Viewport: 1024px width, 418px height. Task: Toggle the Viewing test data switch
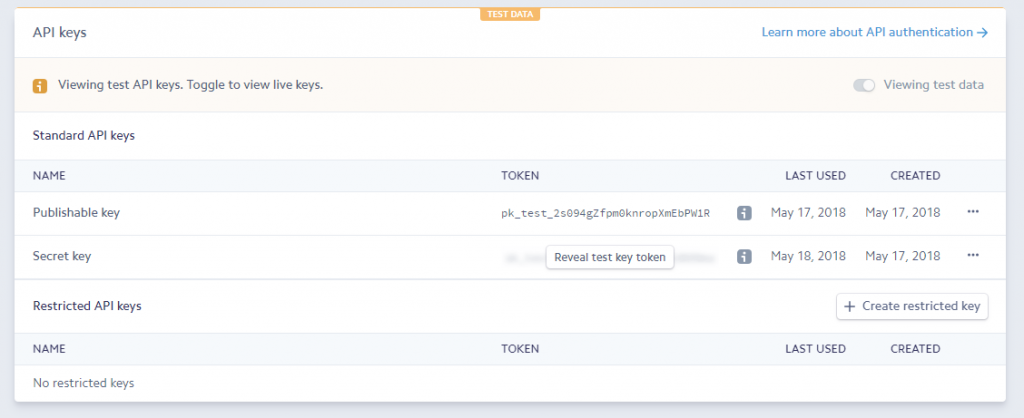864,85
